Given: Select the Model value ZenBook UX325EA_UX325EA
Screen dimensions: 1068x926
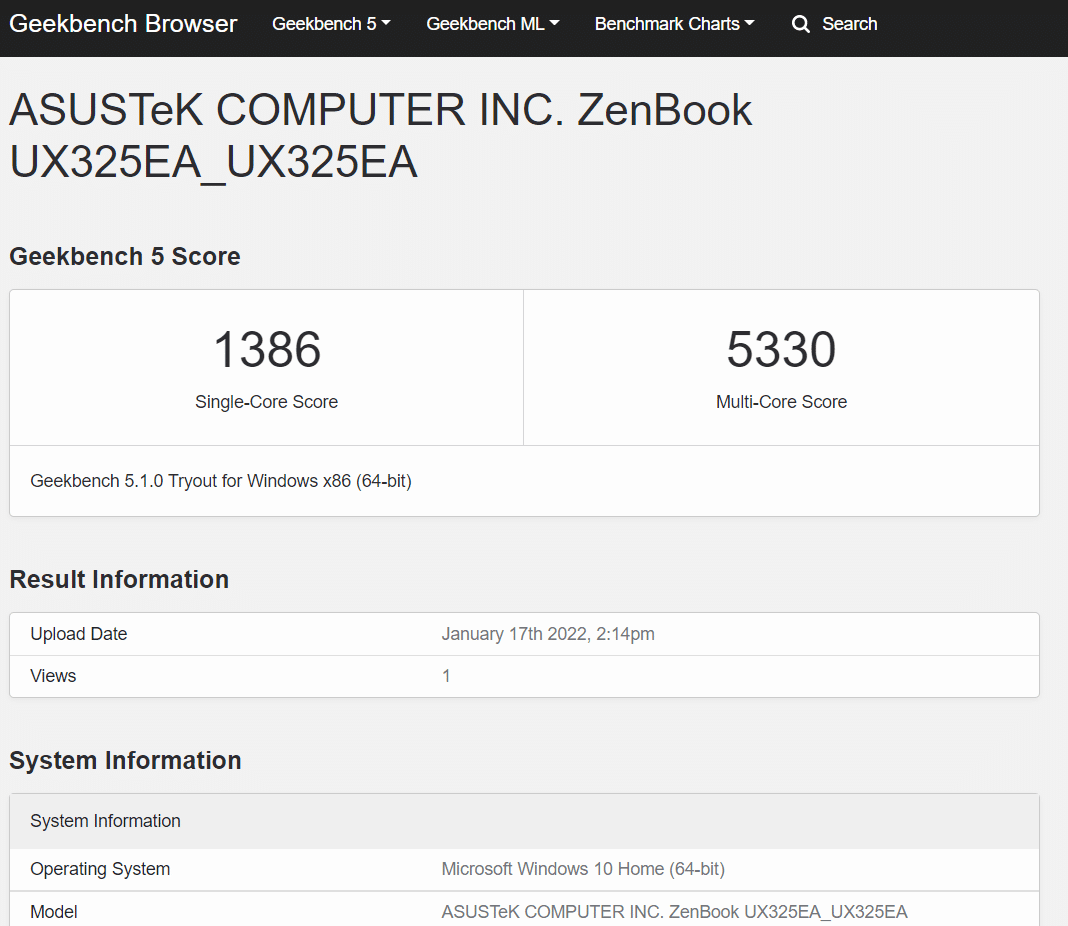Looking at the screenshot, I should (674, 912).
